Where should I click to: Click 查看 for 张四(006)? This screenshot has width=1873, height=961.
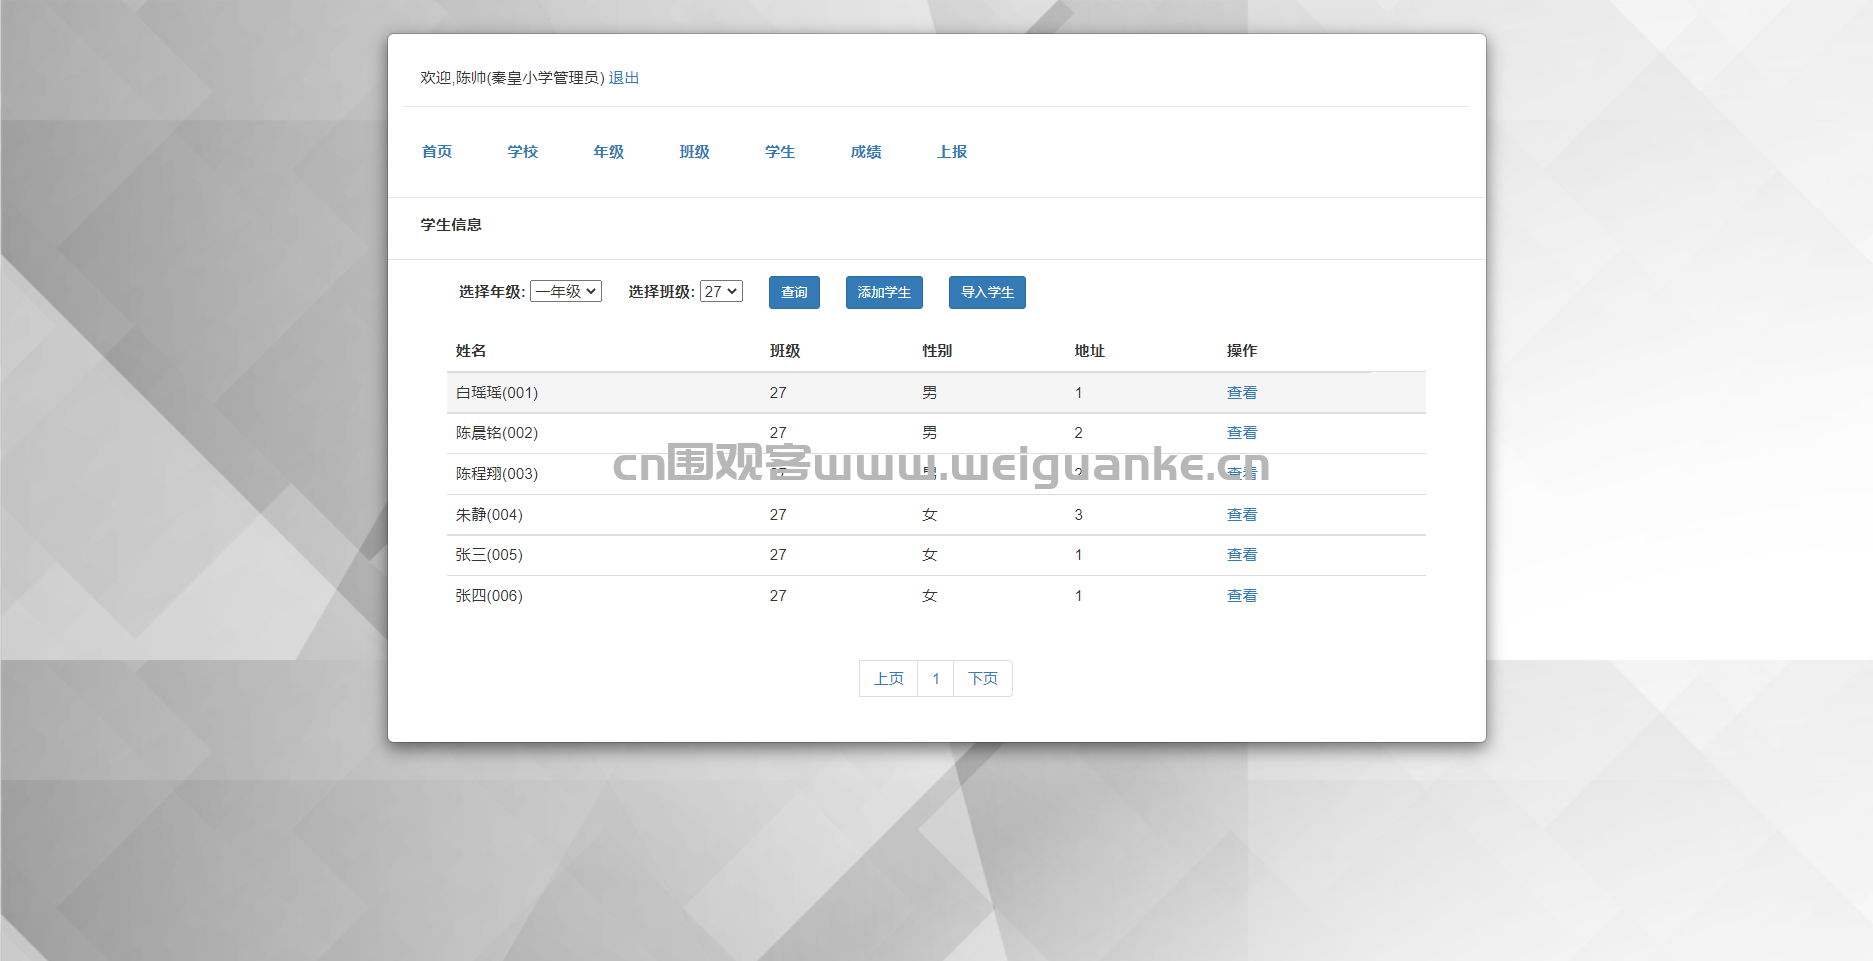click(x=1242, y=596)
